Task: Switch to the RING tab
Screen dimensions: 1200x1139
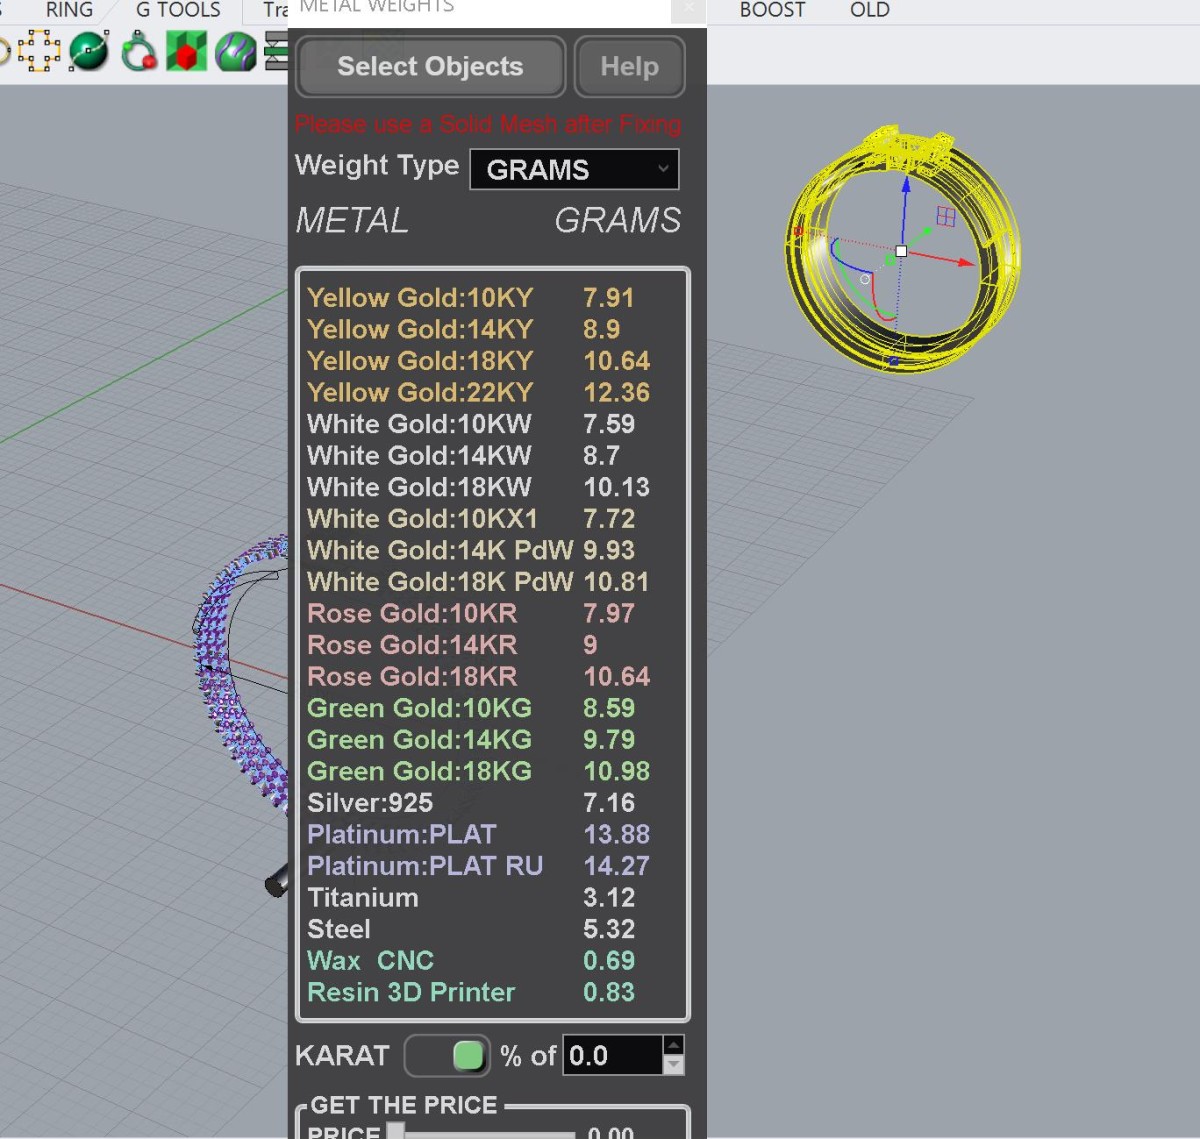Action: click(x=69, y=10)
